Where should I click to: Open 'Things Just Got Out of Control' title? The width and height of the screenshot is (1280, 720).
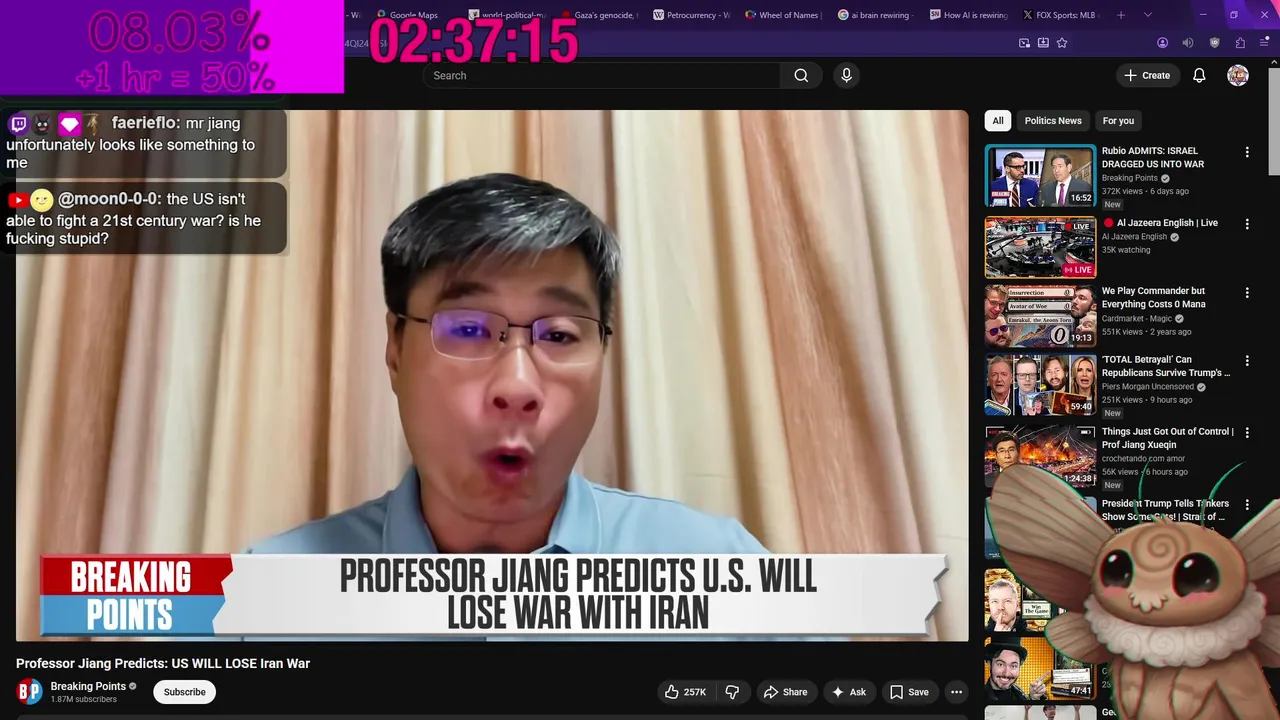coord(1167,438)
